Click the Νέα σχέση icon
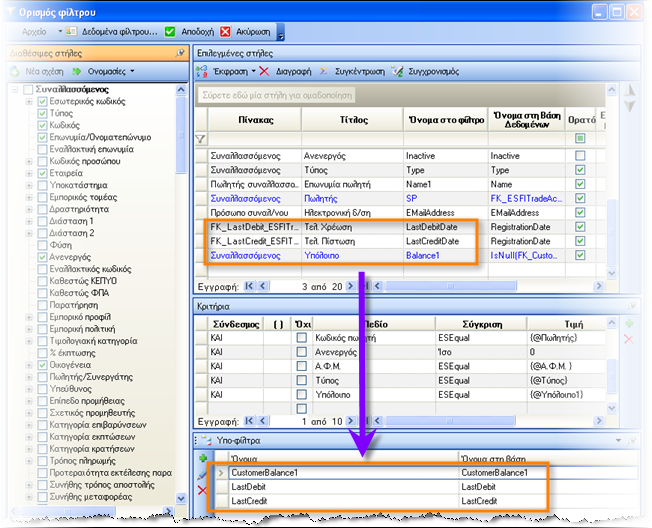 pyautogui.click(x=15, y=72)
